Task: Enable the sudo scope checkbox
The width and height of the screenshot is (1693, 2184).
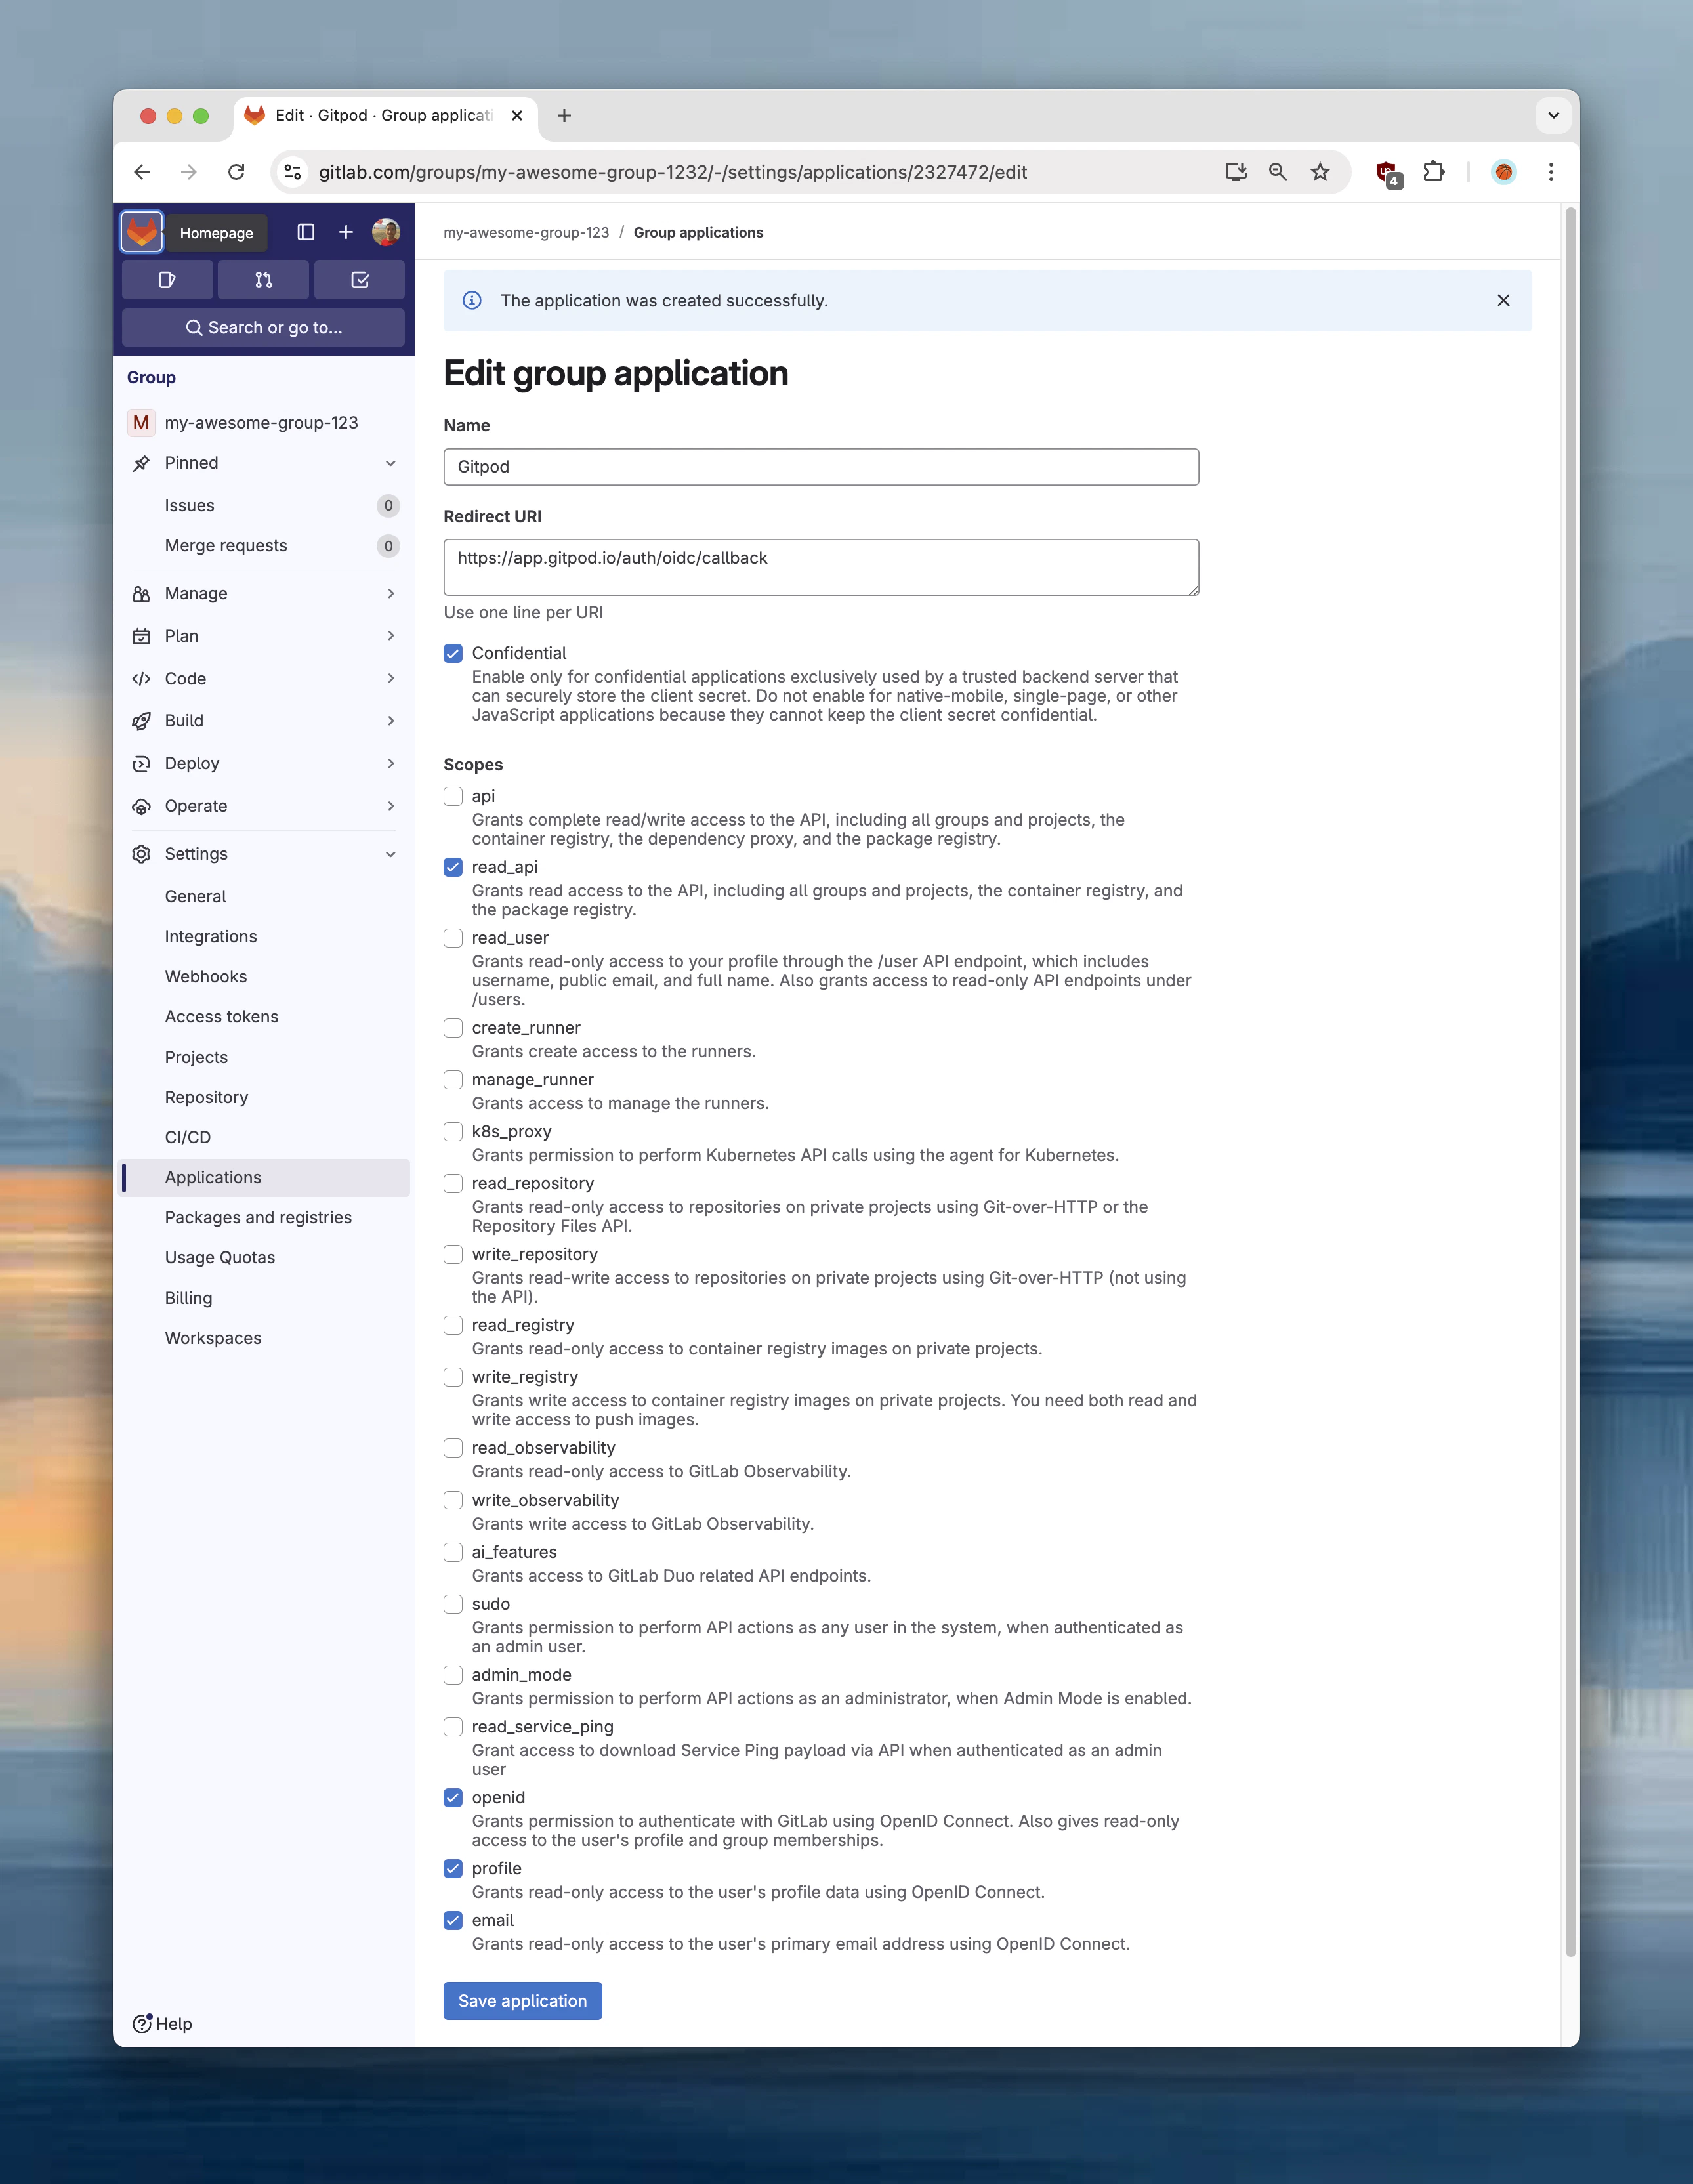Action: pos(453,1604)
